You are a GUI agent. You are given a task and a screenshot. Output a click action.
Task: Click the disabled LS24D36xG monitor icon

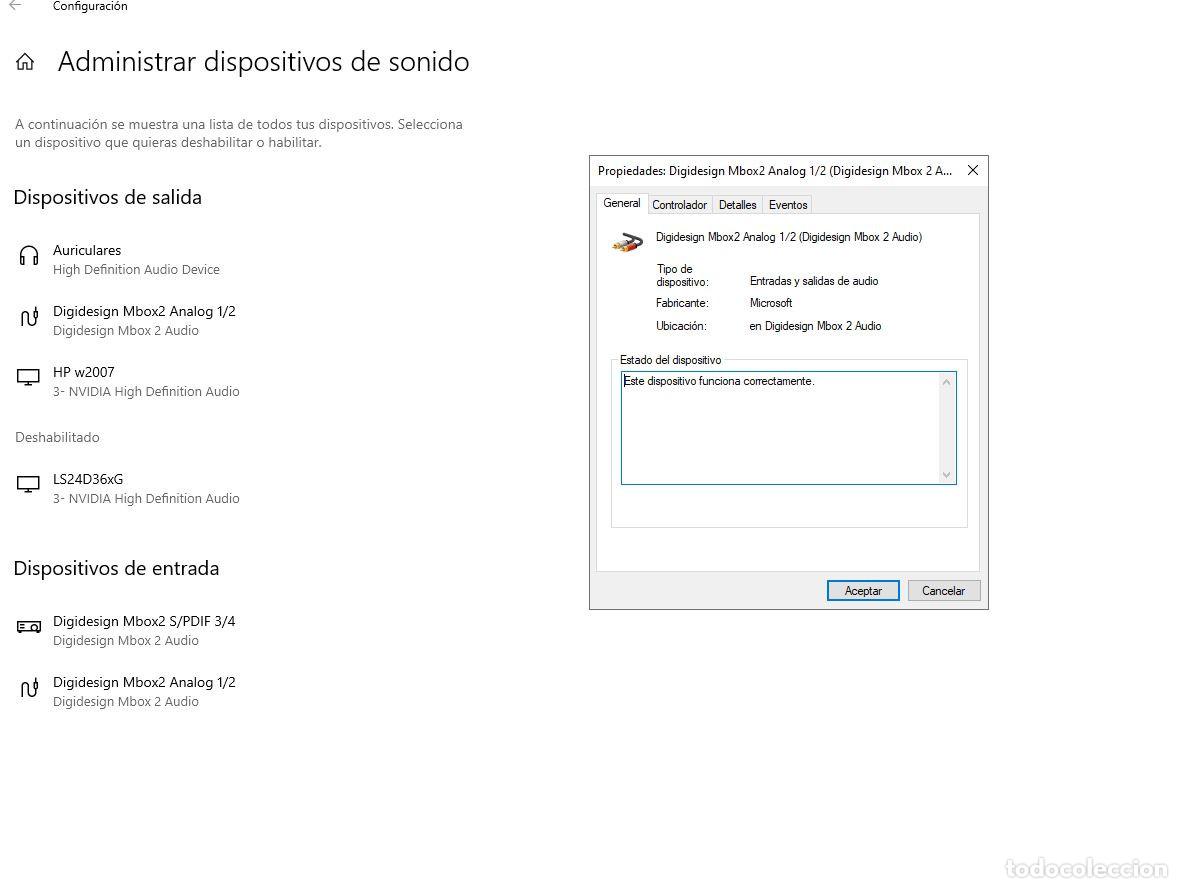28,485
